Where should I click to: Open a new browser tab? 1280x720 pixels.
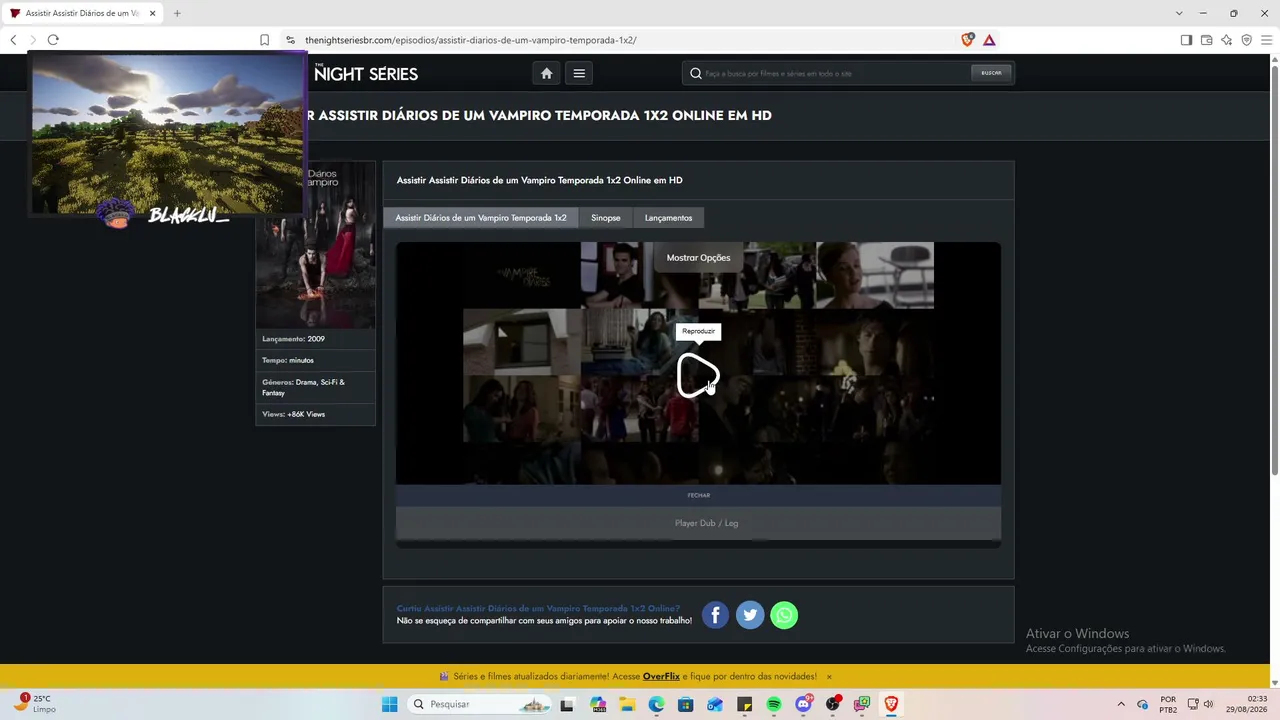click(x=177, y=13)
